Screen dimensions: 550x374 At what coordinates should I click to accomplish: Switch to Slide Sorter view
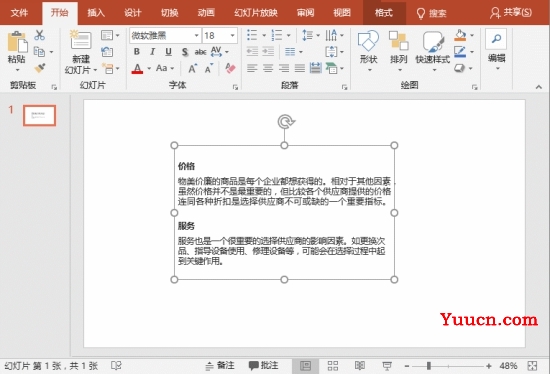[333, 366]
